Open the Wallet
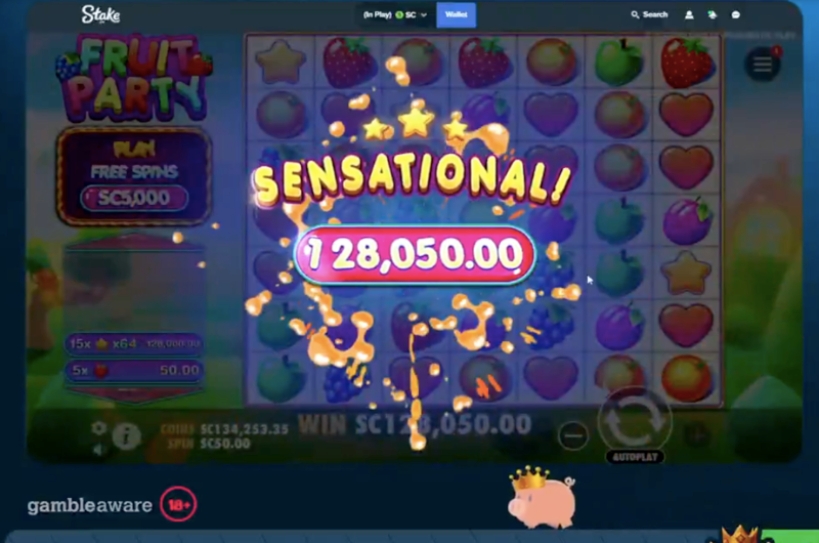 click(x=456, y=15)
